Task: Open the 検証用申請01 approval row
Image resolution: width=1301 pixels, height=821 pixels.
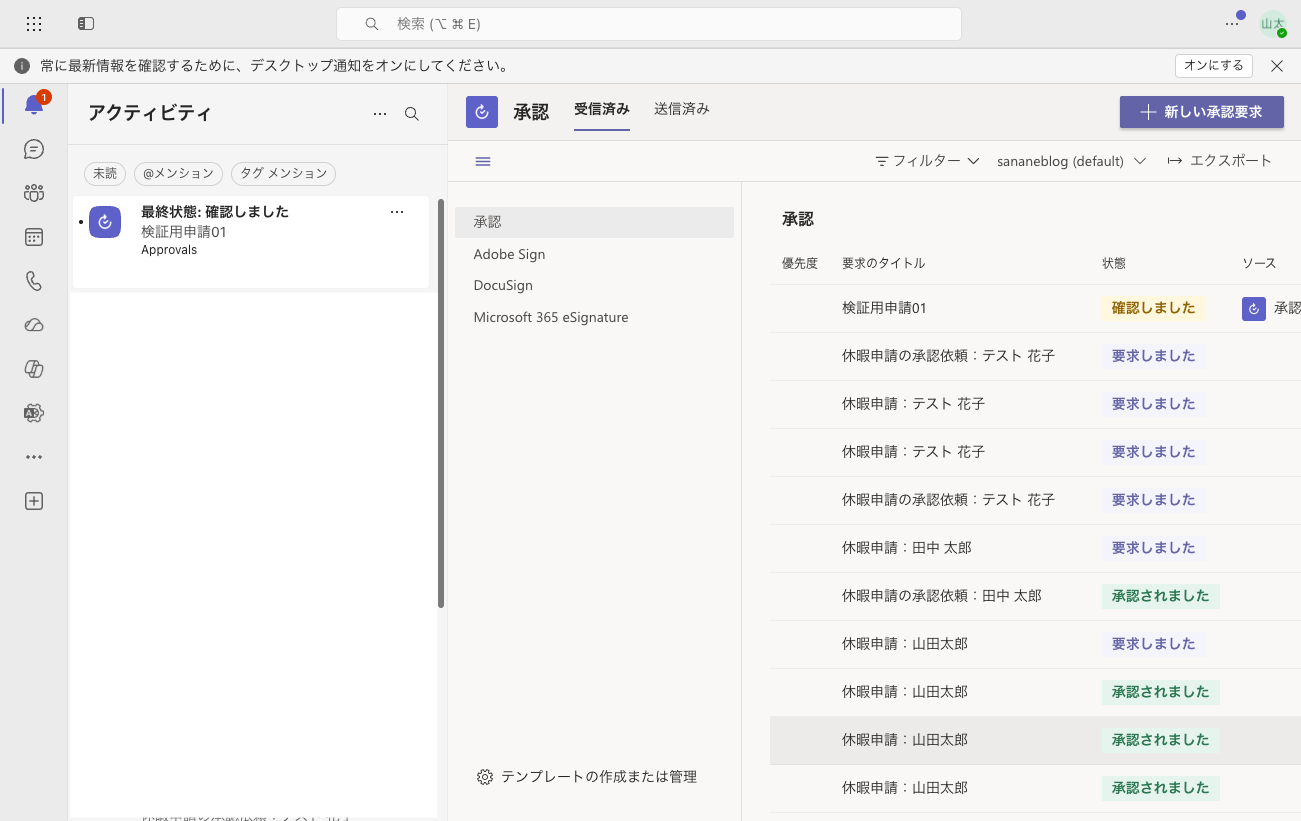Action: pos(1035,309)
